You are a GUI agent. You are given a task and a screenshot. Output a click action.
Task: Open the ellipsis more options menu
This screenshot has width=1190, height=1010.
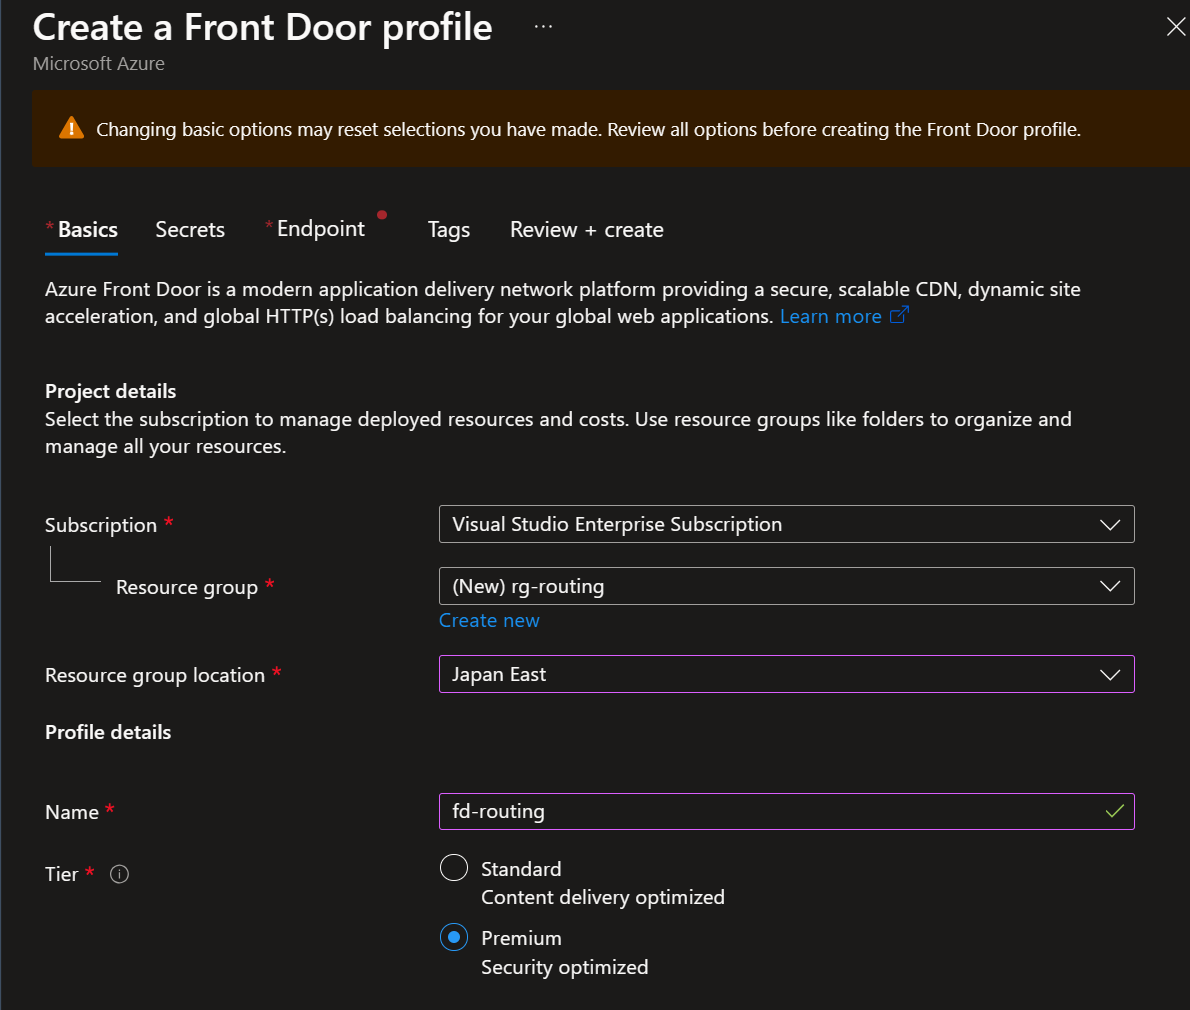543,27
